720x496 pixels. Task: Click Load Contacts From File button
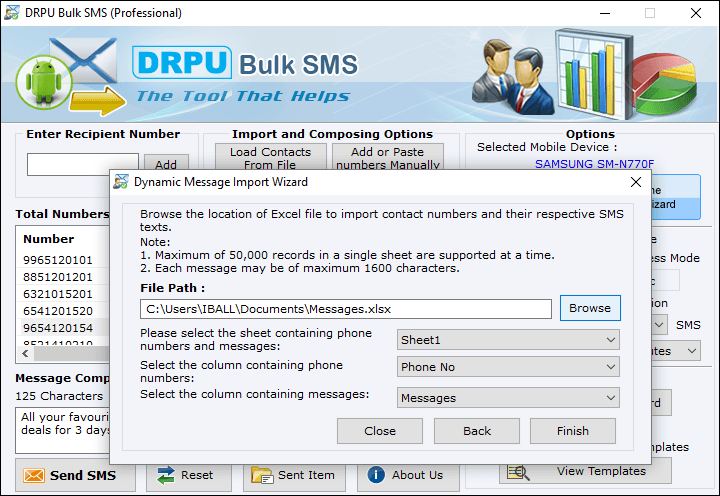pyautogui.click(x=270, y=158)
